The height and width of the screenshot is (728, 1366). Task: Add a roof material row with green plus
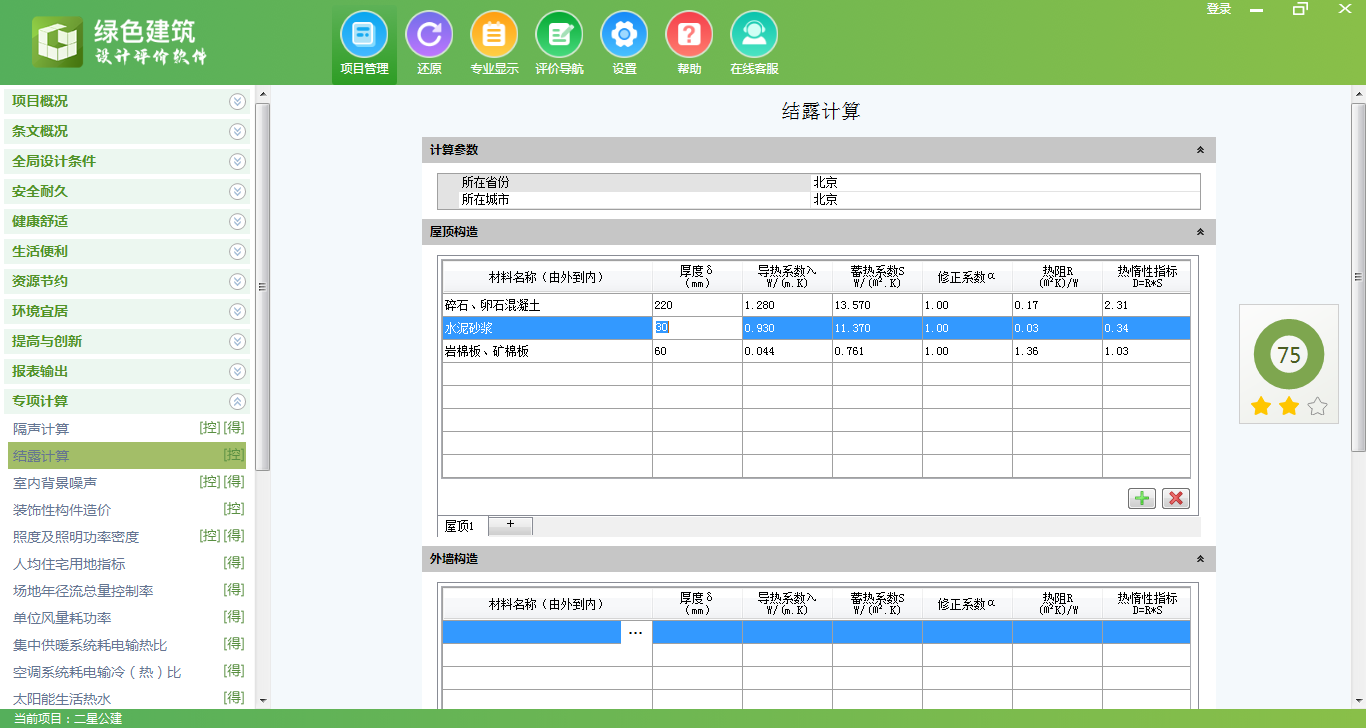[x=1141, y=498]
